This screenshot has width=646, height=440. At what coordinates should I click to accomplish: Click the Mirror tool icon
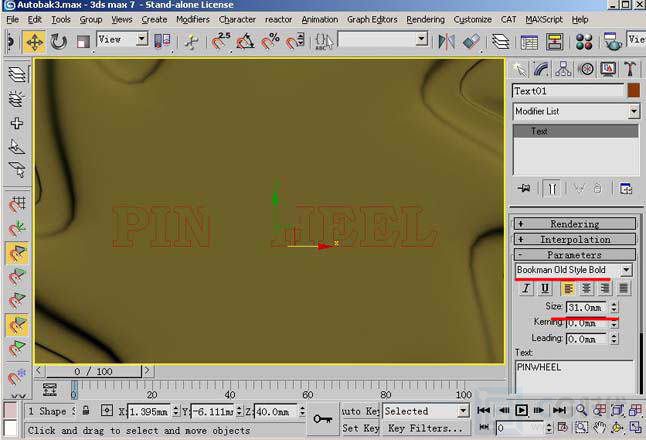[446, 42]
